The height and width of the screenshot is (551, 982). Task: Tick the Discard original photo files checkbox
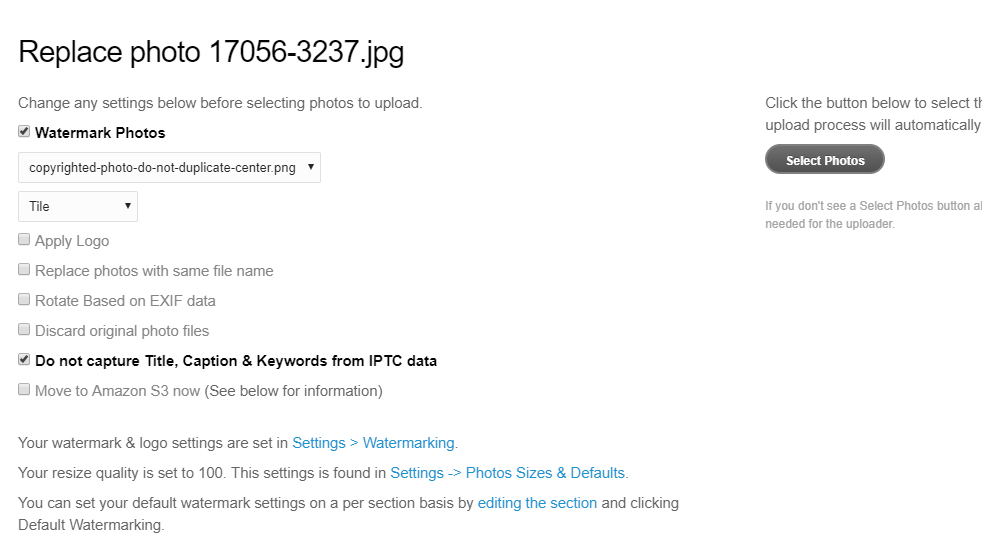click(24, 330)
